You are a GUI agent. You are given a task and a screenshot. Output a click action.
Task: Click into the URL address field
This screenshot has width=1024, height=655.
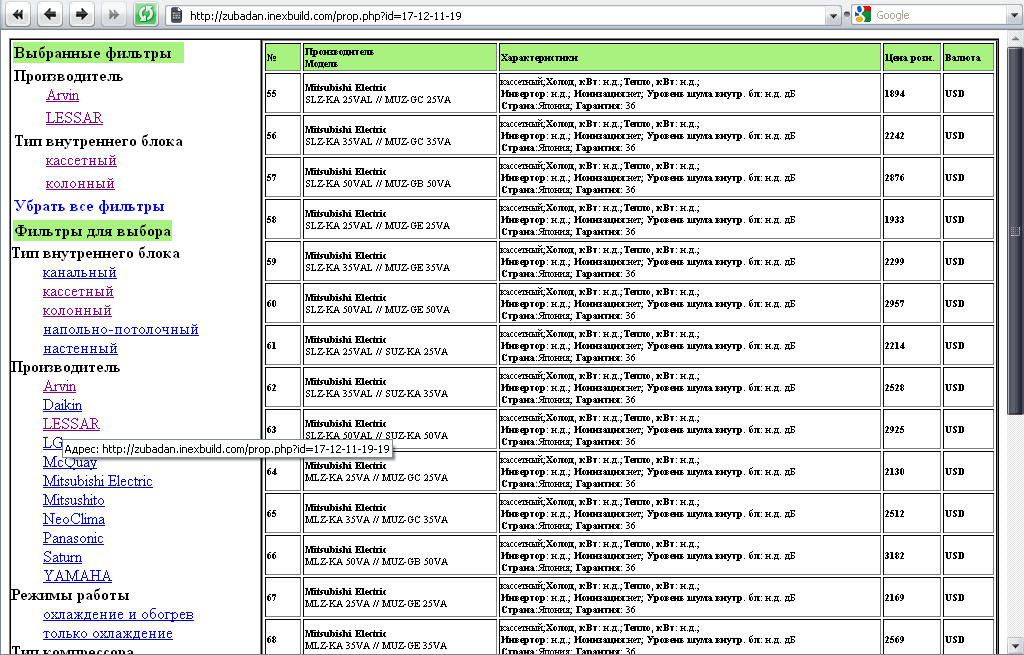pyautogui.click(x=503, y=16)
